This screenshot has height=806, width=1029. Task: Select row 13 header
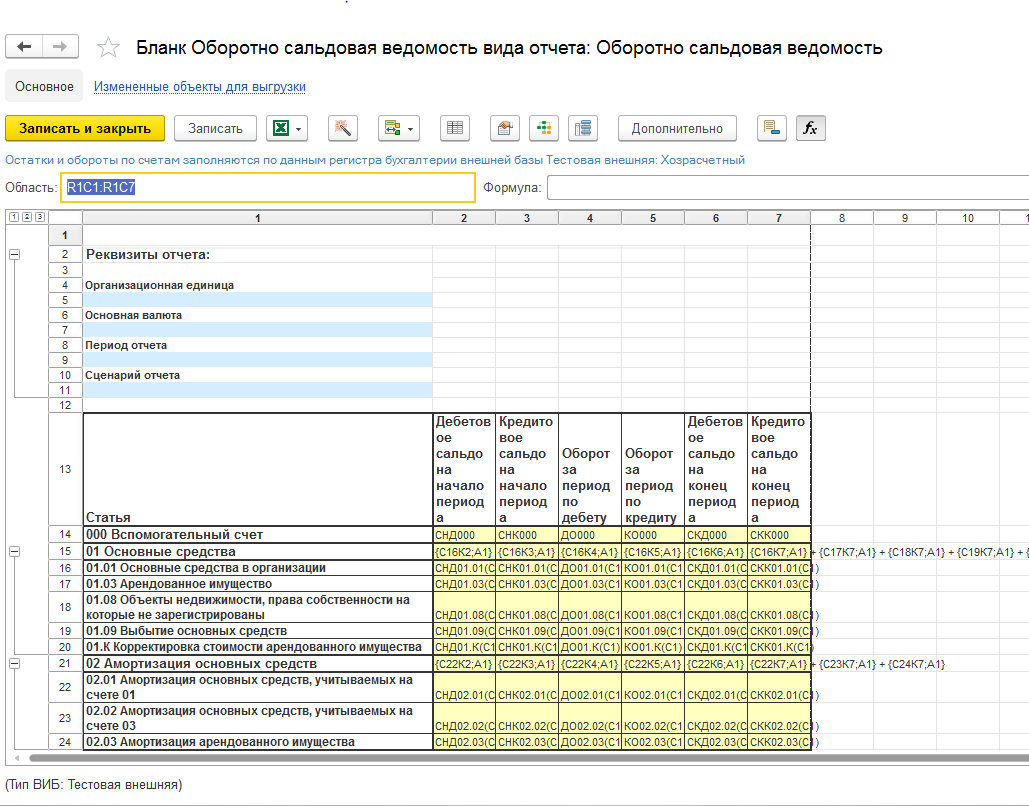tap(65, 469)
